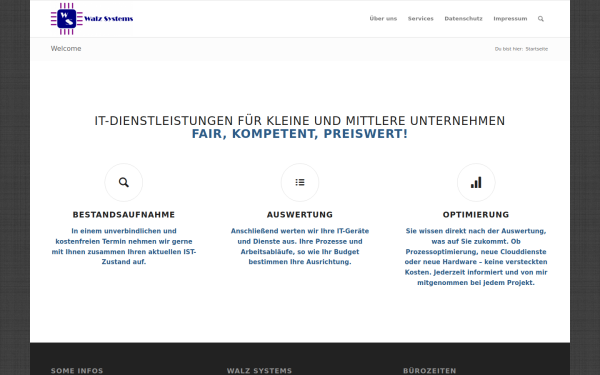
Task: Click the SOME INFOS footer heading
Action: tap(77, 371)
